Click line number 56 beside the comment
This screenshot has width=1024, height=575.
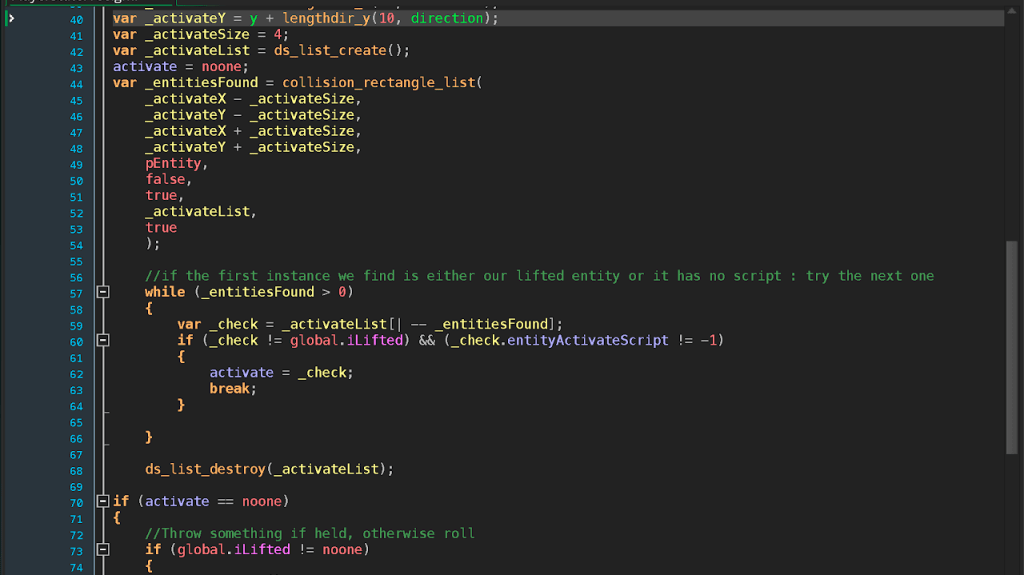pyautogui.click(x=77, y=277)
